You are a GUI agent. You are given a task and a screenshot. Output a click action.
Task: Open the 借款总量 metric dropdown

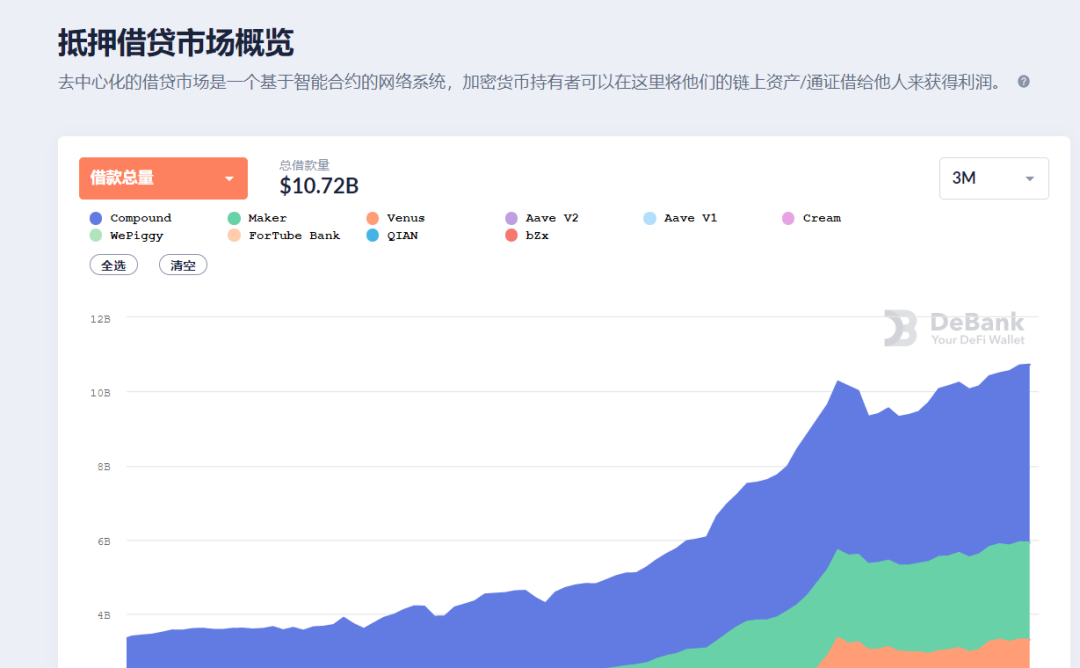(x=162, y=178)
